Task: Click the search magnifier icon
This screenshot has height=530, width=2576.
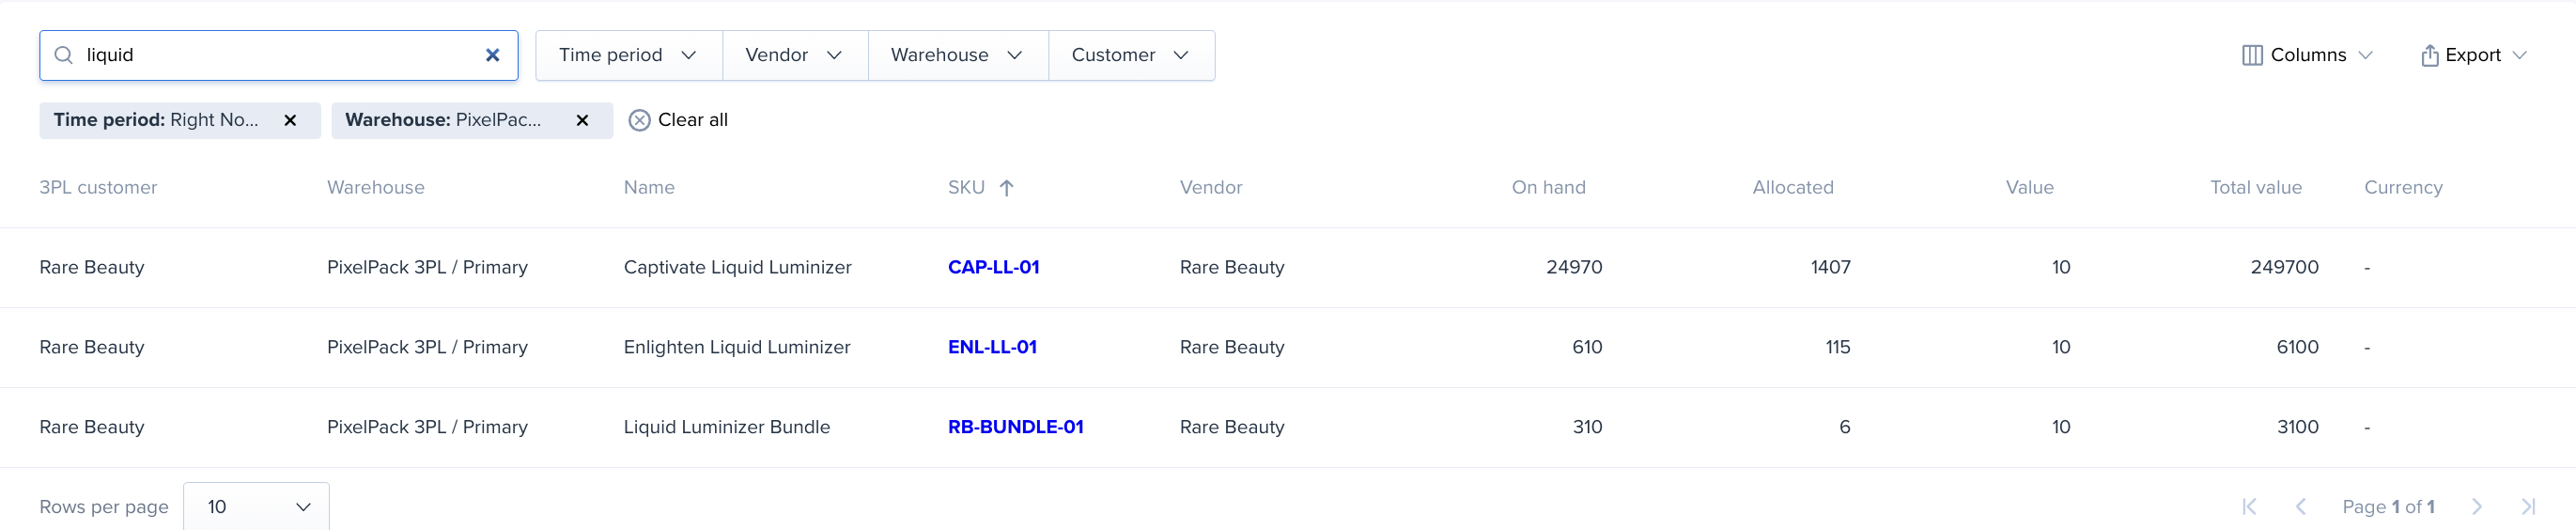Action: pyautogui.click(x=63, y=55)
